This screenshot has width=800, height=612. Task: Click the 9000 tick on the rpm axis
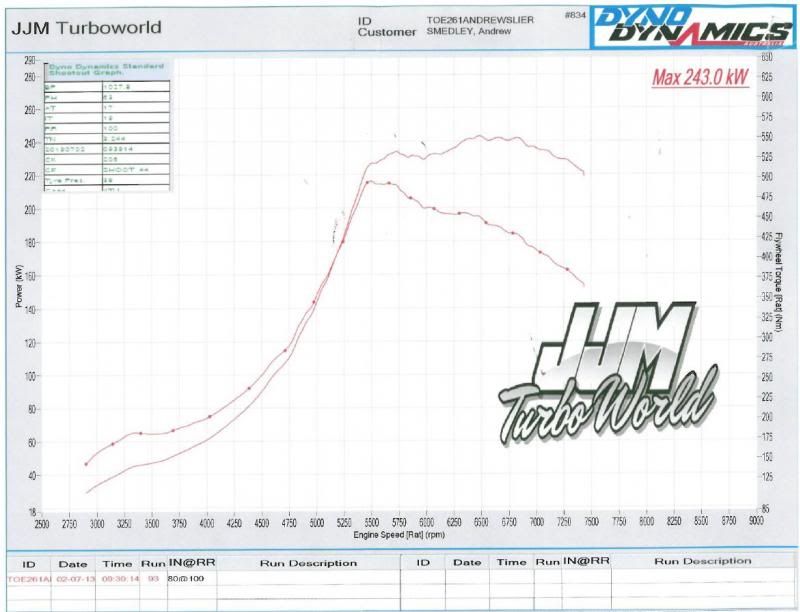(x=756, y=520)
